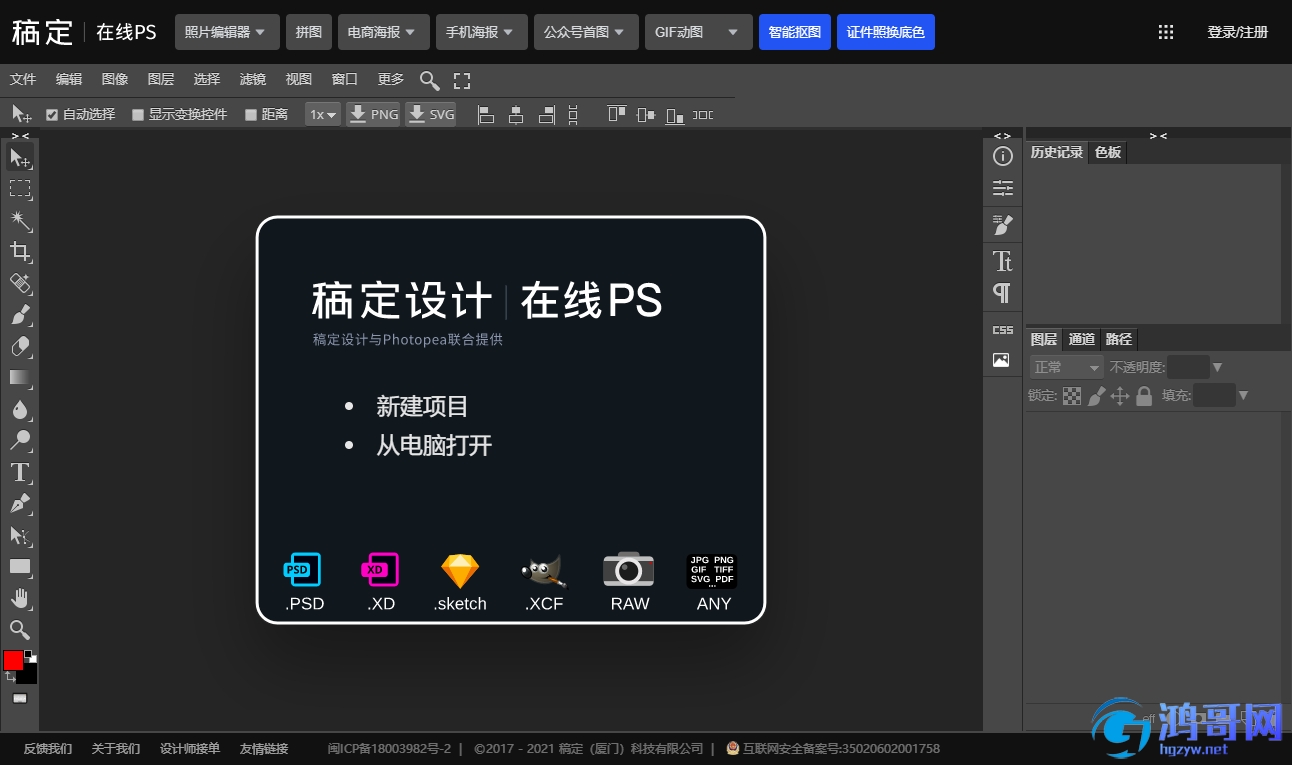Viewport: 1292px width, 765px height.
Task: Align horizontal centers icon in options bar
Action: click(x=516, y=115)
